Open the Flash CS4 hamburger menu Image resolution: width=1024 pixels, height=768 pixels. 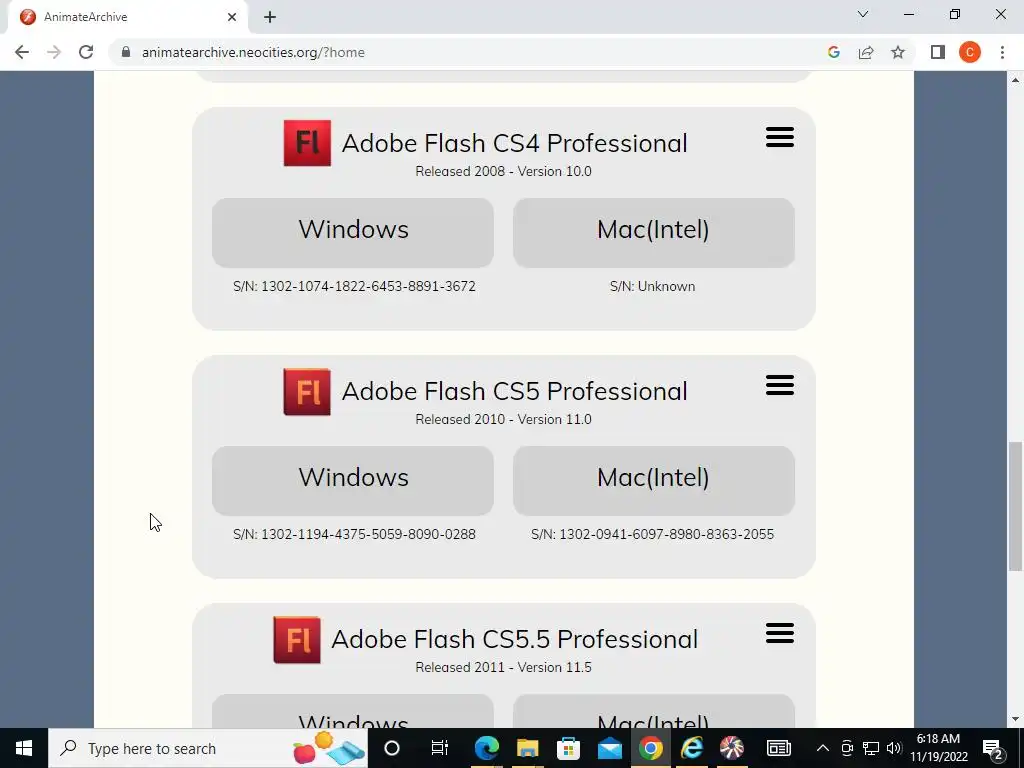coord(780,137)
